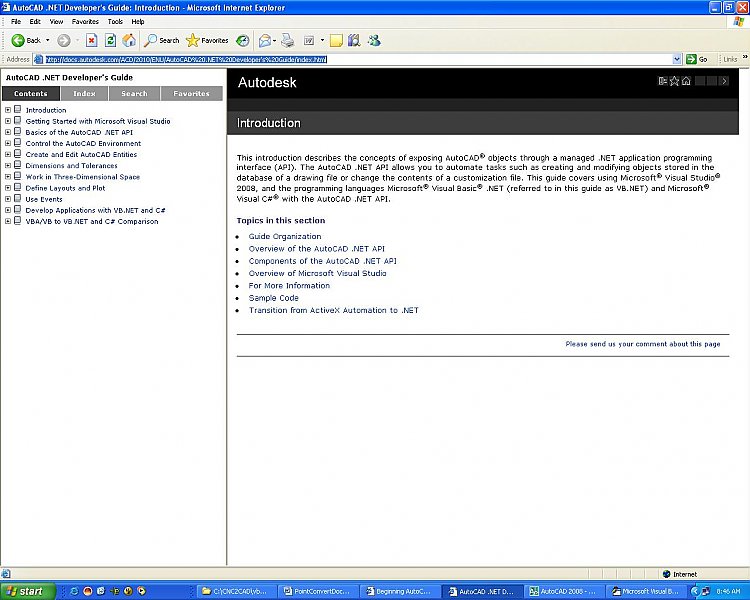Switch to PointConvertDoc taskbar window
This screenshot has height=600, width=750.
point(317,591)
